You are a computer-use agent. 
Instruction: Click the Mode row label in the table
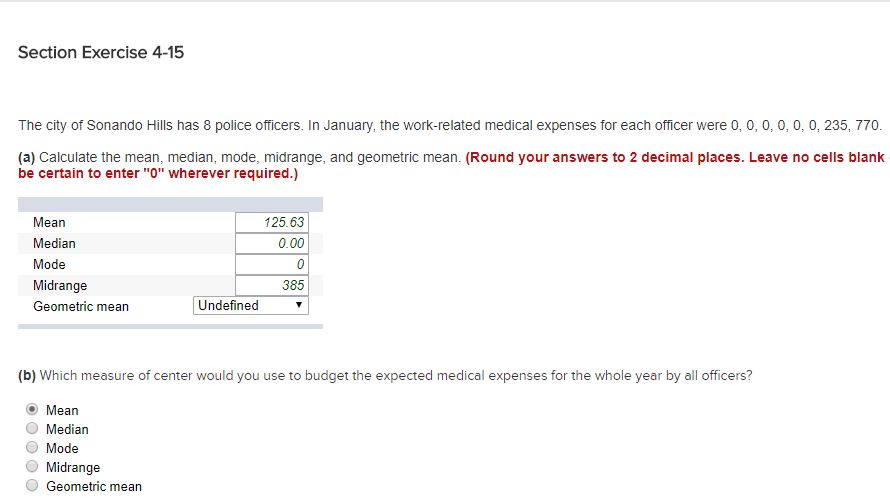pos(49,264)
